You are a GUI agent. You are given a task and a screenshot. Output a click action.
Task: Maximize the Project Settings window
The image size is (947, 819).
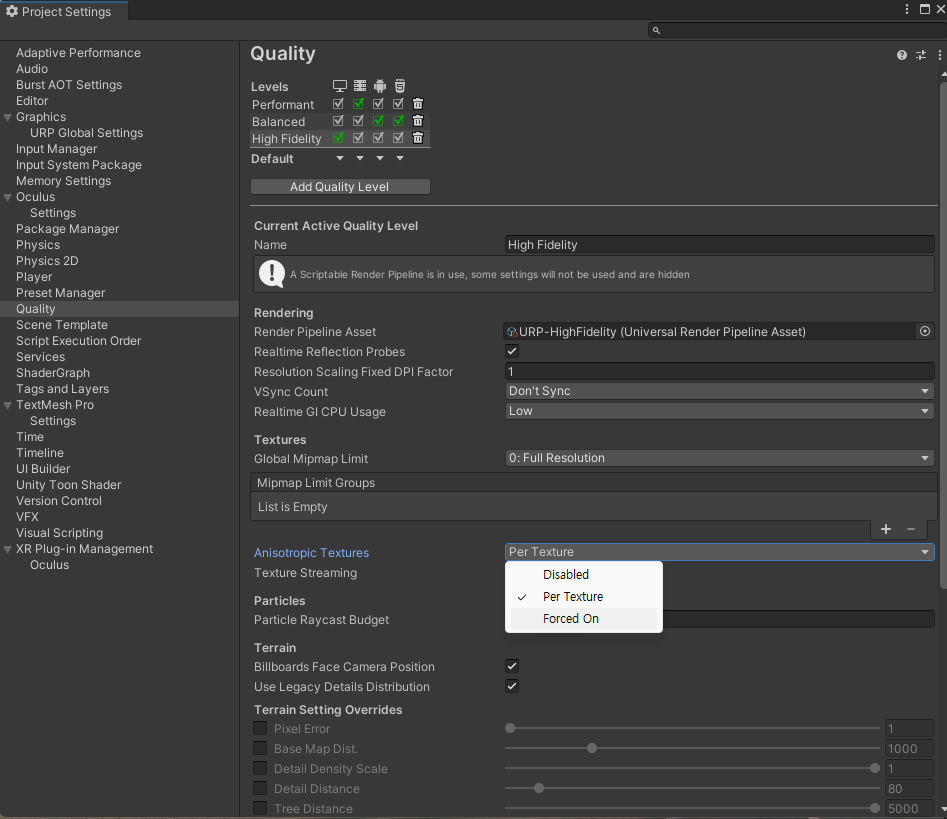coord(924,9)
